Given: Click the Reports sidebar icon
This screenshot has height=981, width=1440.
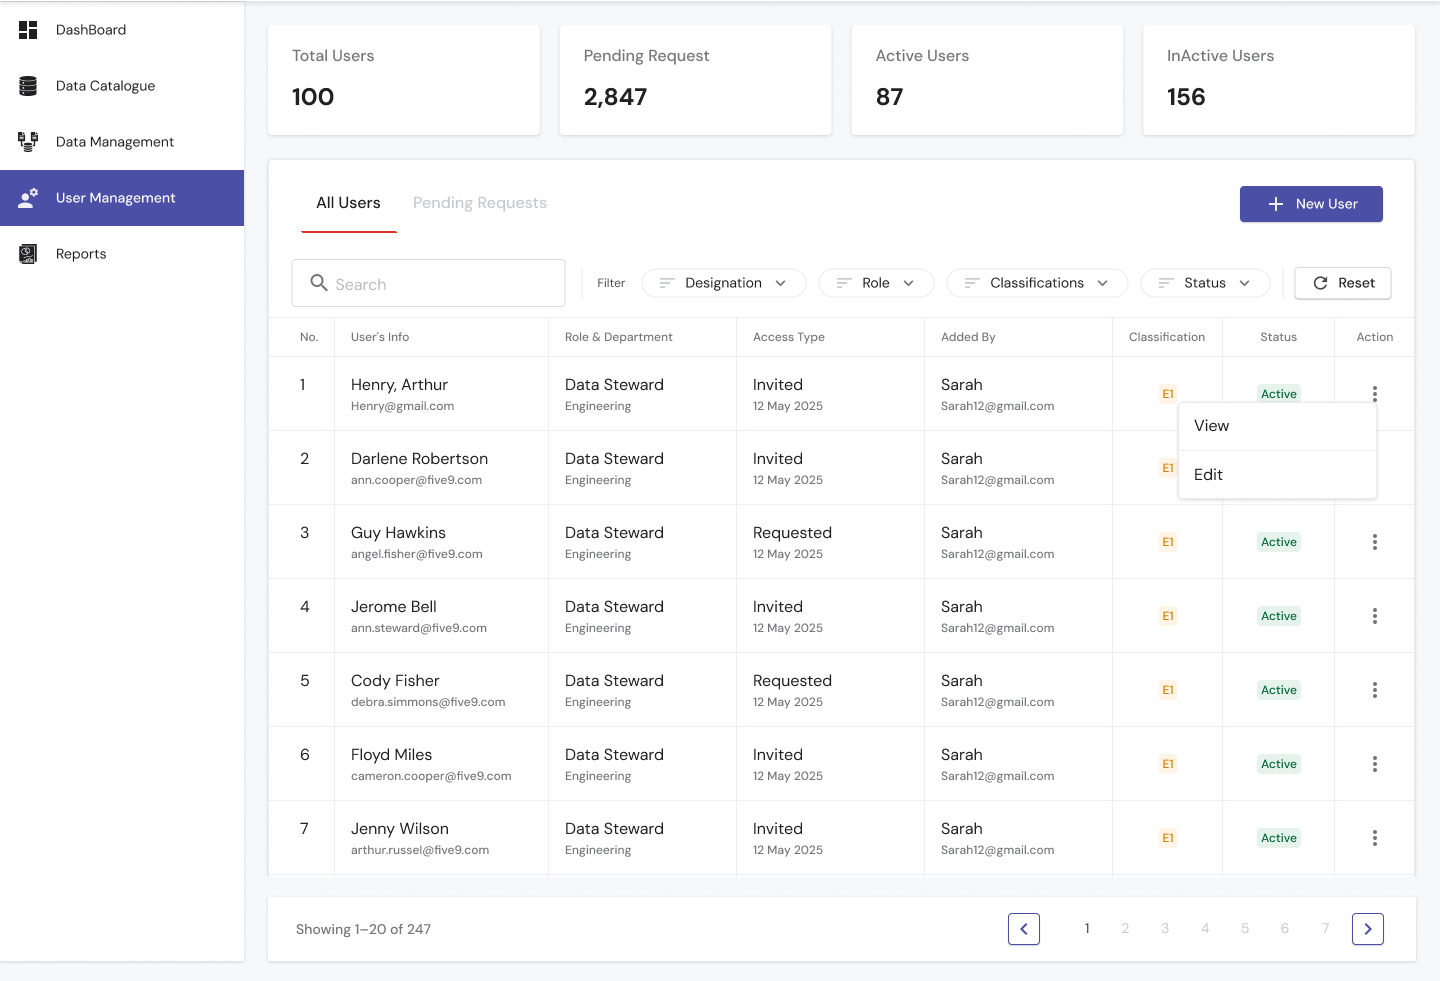Looking at the screenshot, I should coord(28,254).
